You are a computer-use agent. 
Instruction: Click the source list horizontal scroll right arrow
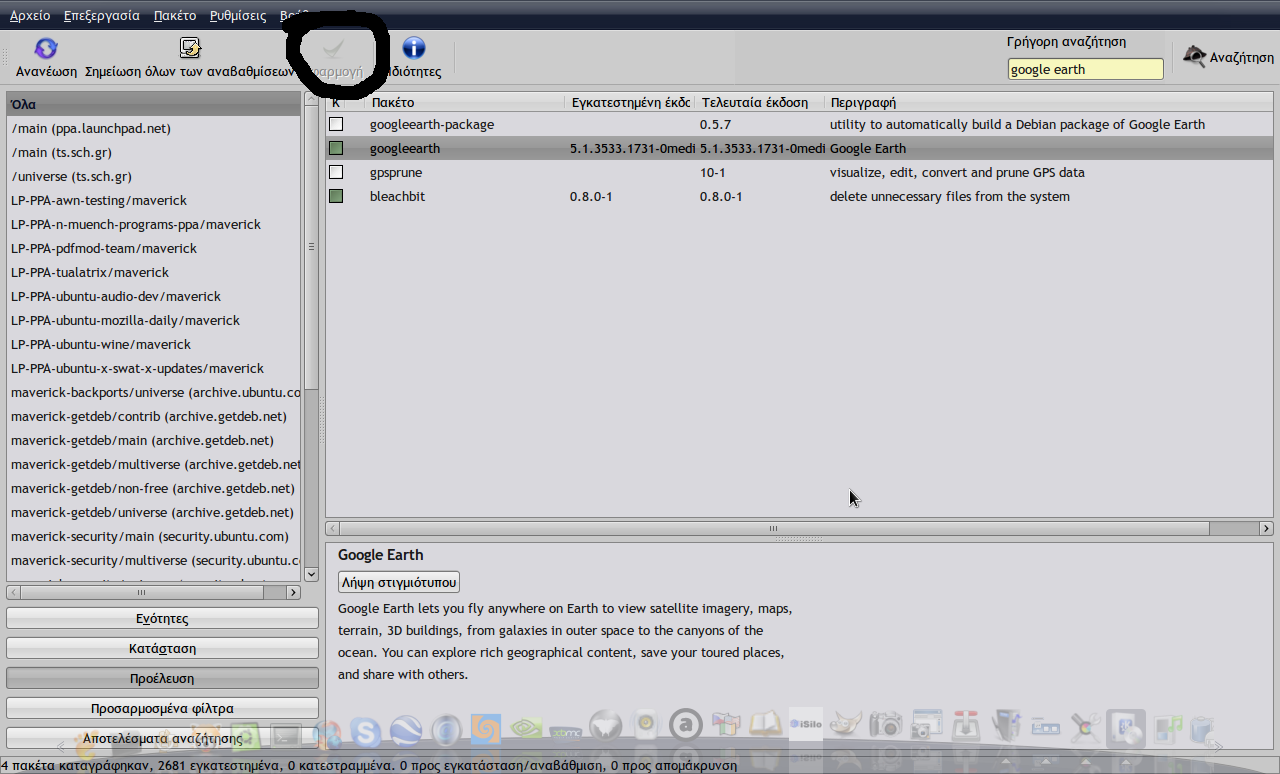294,592
